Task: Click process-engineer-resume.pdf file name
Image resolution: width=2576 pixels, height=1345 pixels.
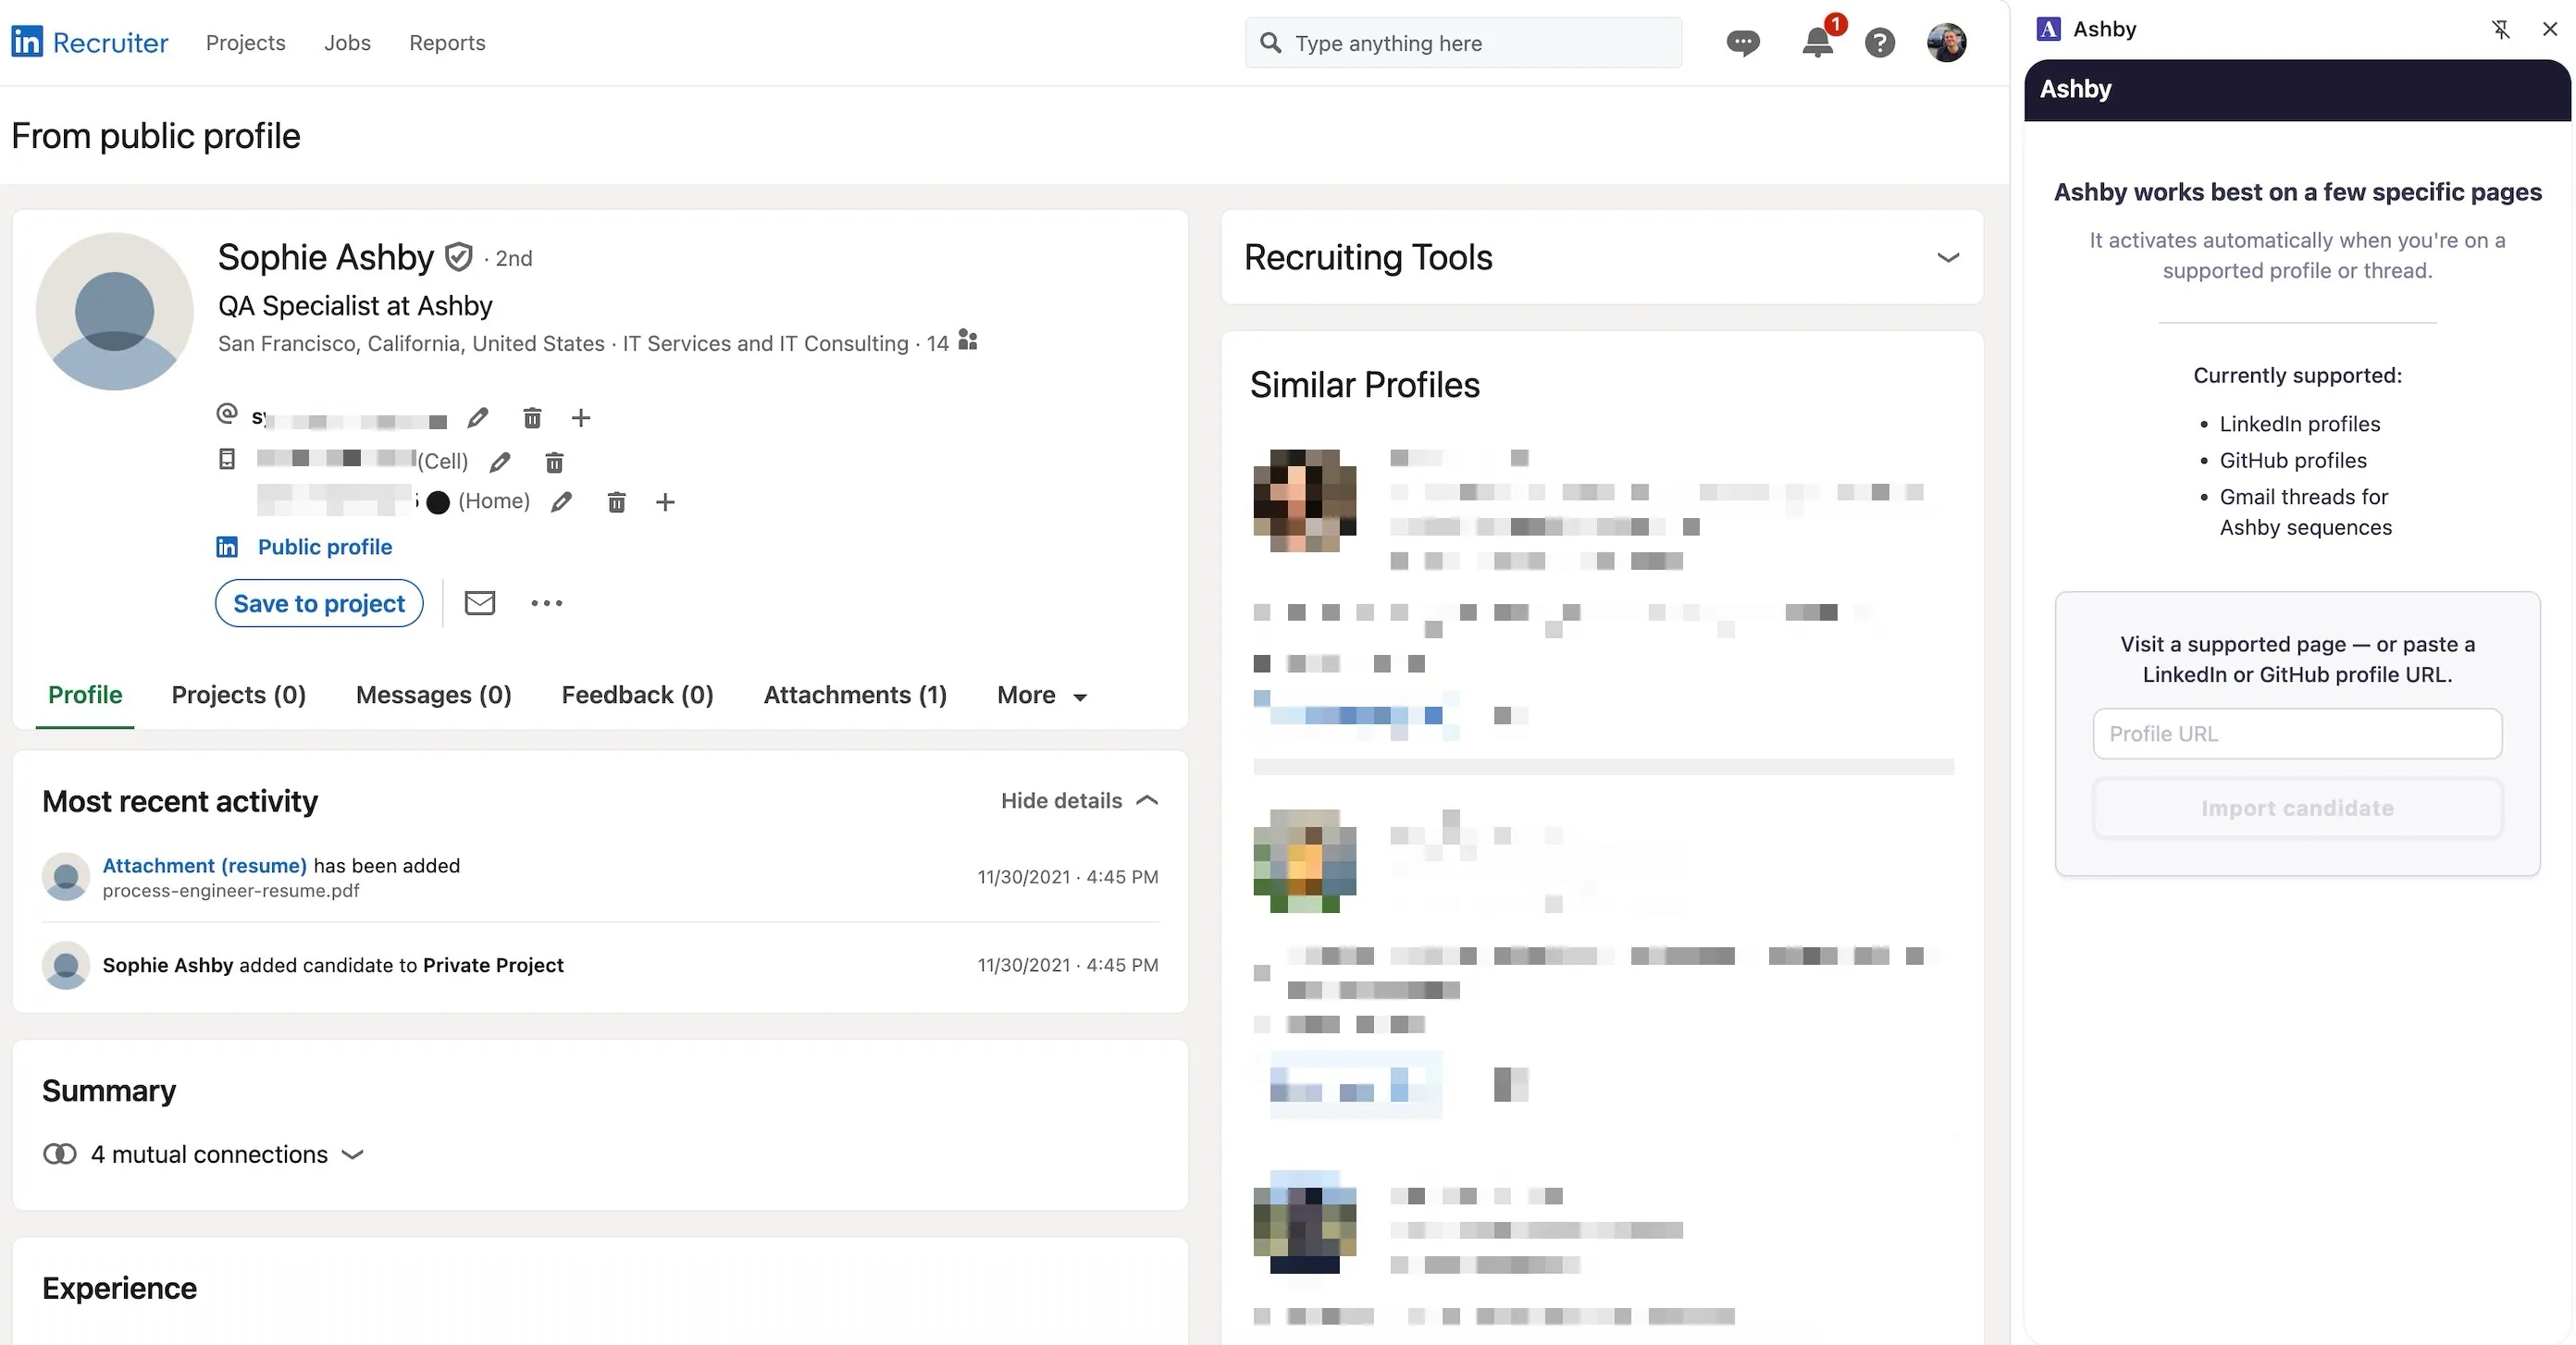Action: 230,890
